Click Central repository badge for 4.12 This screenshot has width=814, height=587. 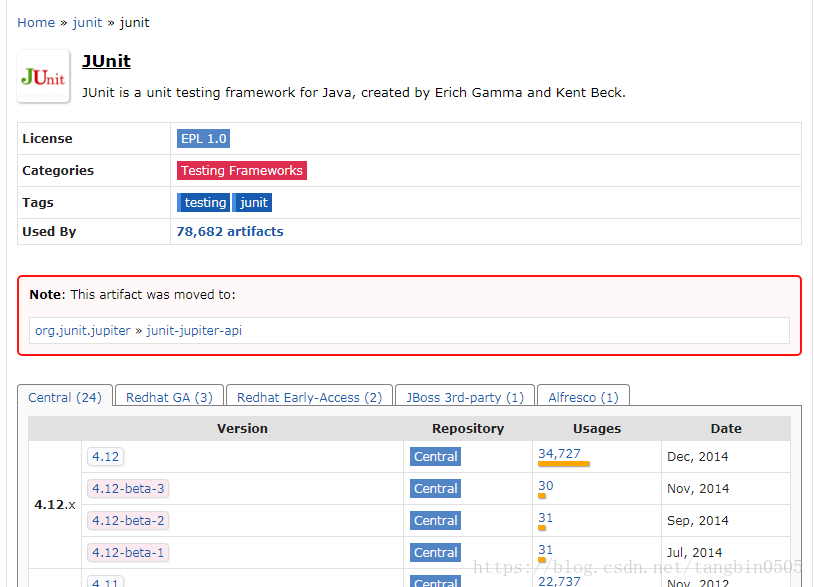(436, 457)
